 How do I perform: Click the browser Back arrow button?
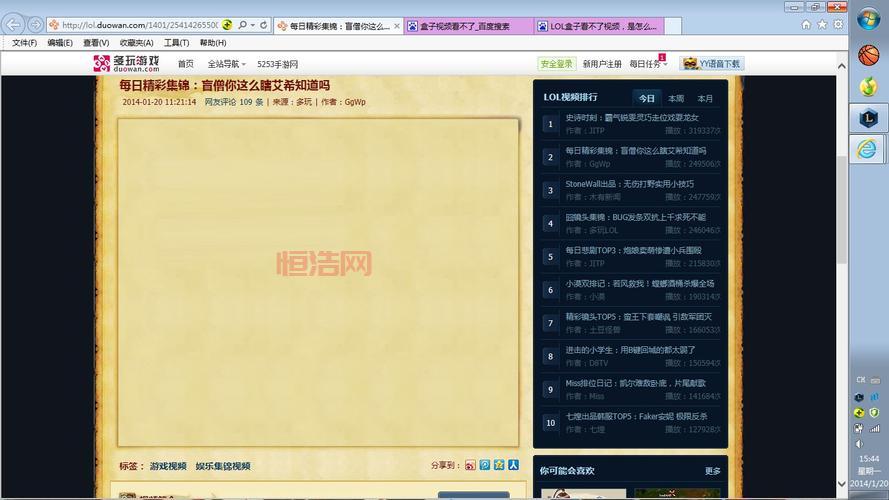tap(14, 24)
